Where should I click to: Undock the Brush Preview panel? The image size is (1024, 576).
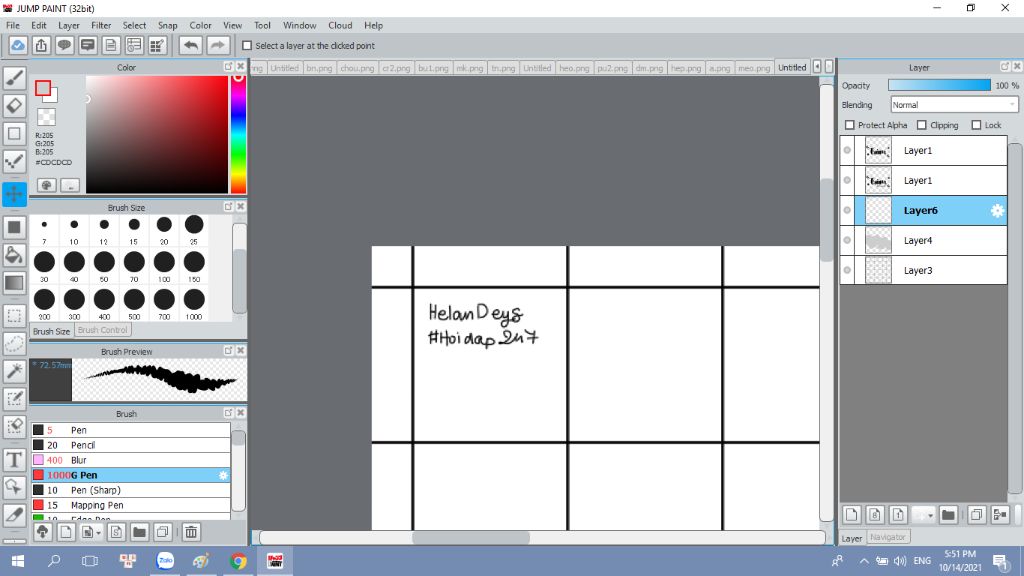coord(228,351)
